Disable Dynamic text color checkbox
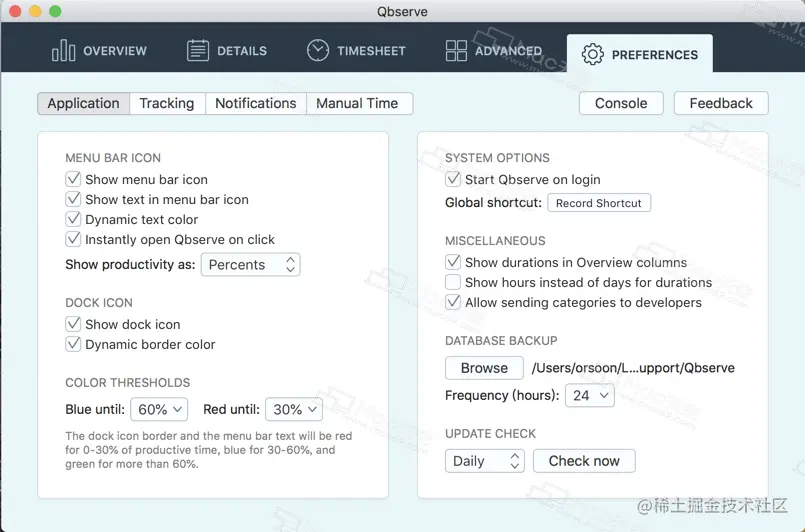 tap(73, 219)
